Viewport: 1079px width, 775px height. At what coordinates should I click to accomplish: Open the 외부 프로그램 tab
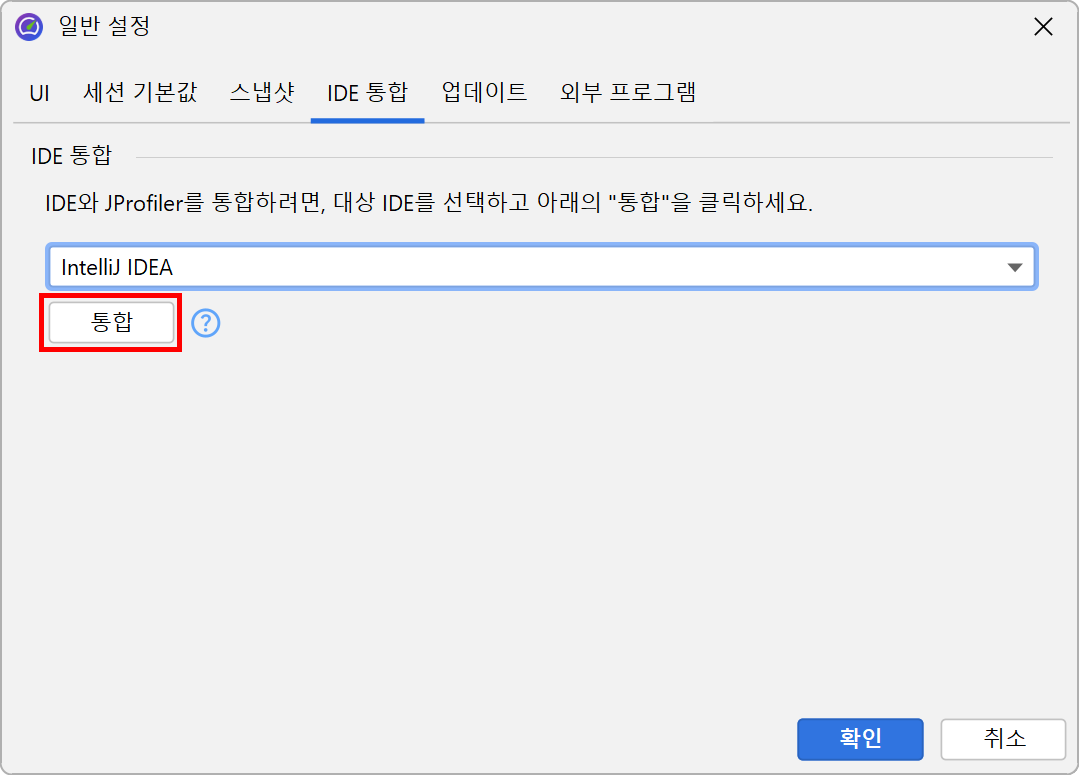pyautogui.click(x=628, y=92)
